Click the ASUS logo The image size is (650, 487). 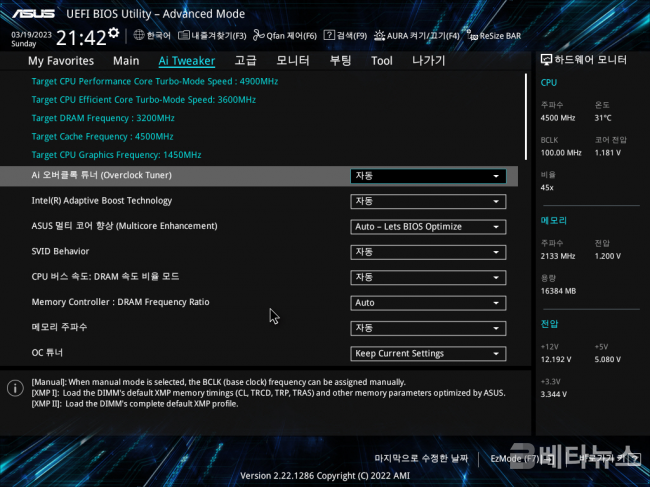pyautogui.click(x=34, y=14)
